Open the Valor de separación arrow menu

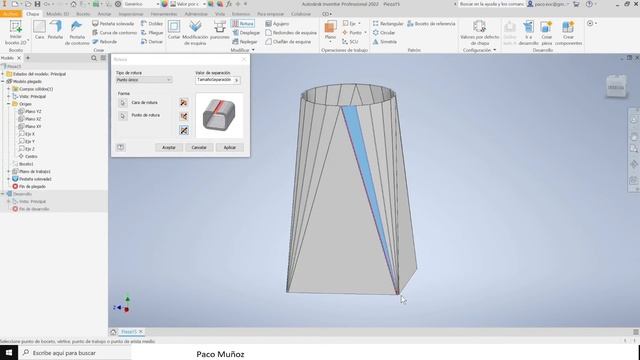click(x=236, y=80)
